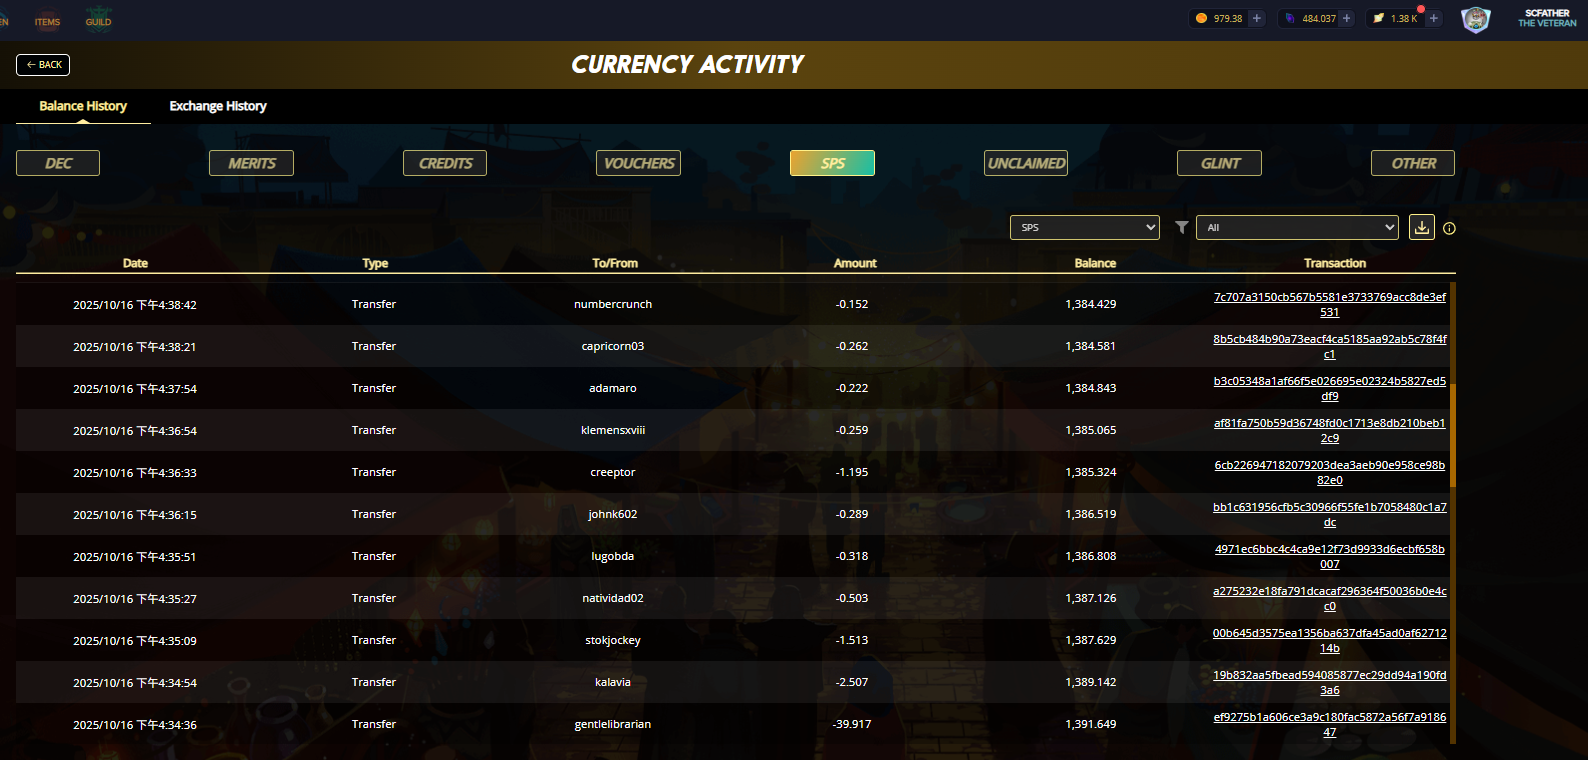The image size is (1588, 760).
Task: Switch to the Exchange History tab
Action: [218, 106]
